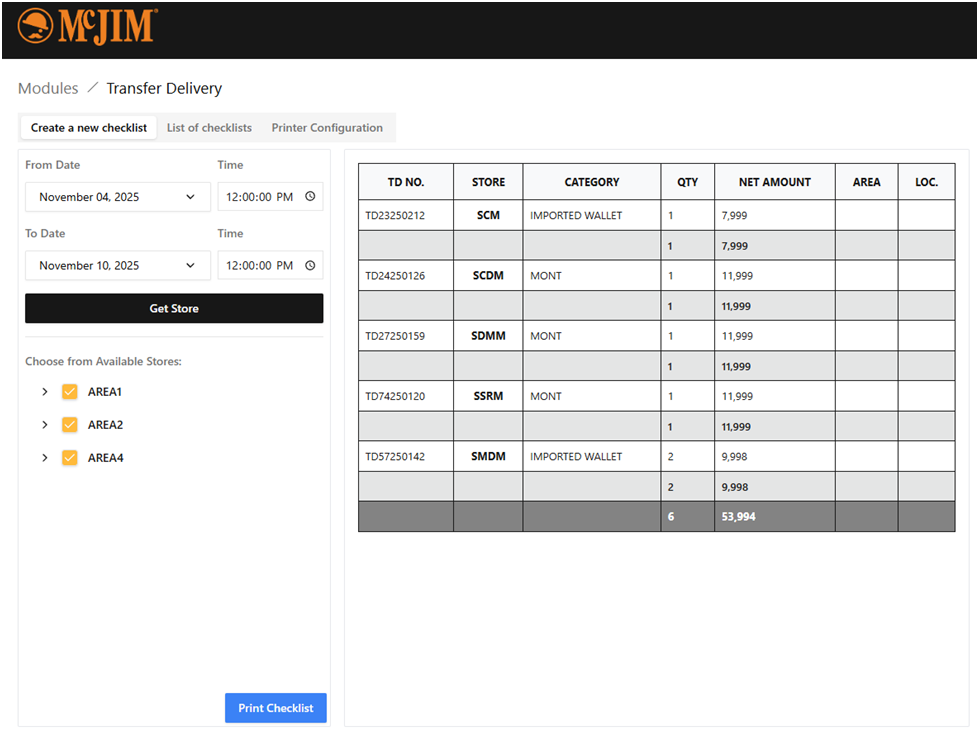Uncheck the AREA1 checkbox
Viewport: 979px width, 738px height.
pos(70,392)
